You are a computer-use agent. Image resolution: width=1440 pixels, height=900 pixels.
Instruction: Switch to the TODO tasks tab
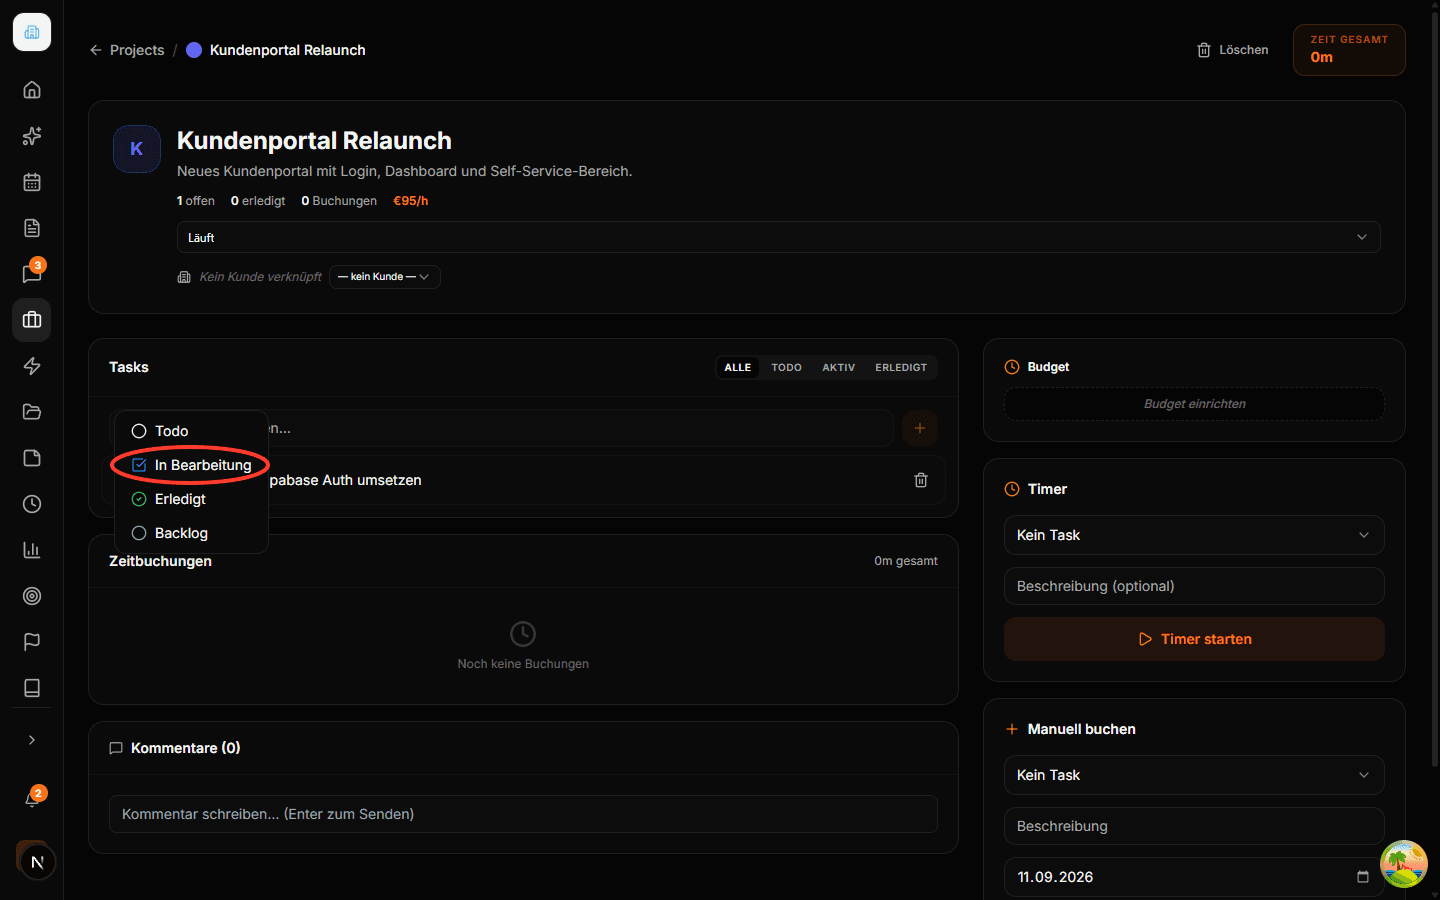(787, 367)
